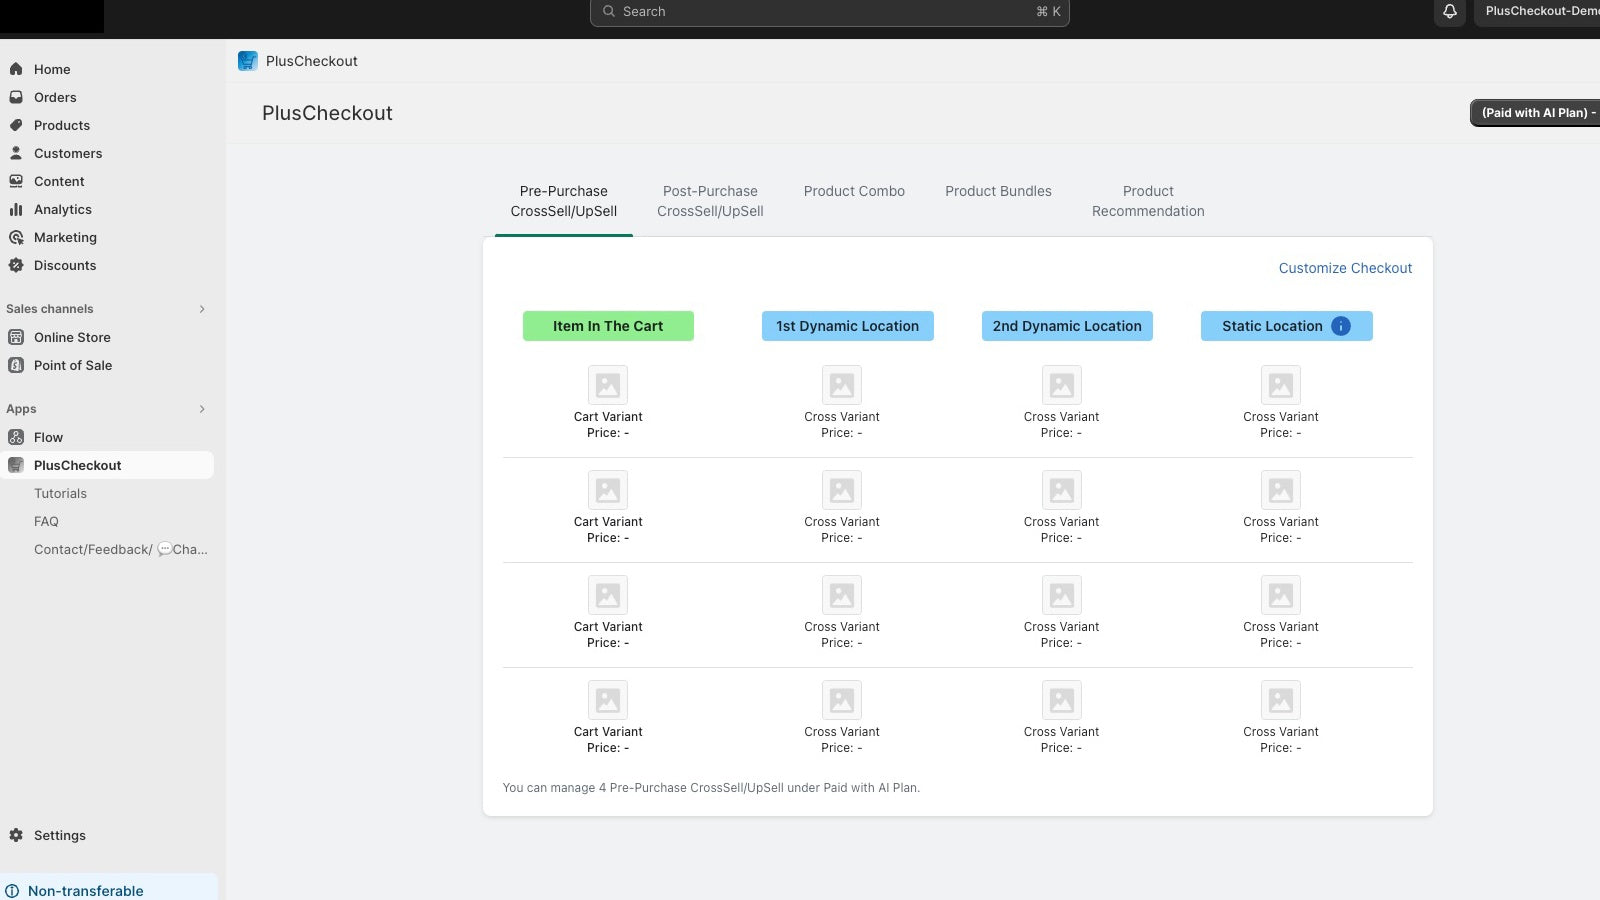Open the Product Combo tab
This screenshot has height=900, width=1600.
pos(854,192)
